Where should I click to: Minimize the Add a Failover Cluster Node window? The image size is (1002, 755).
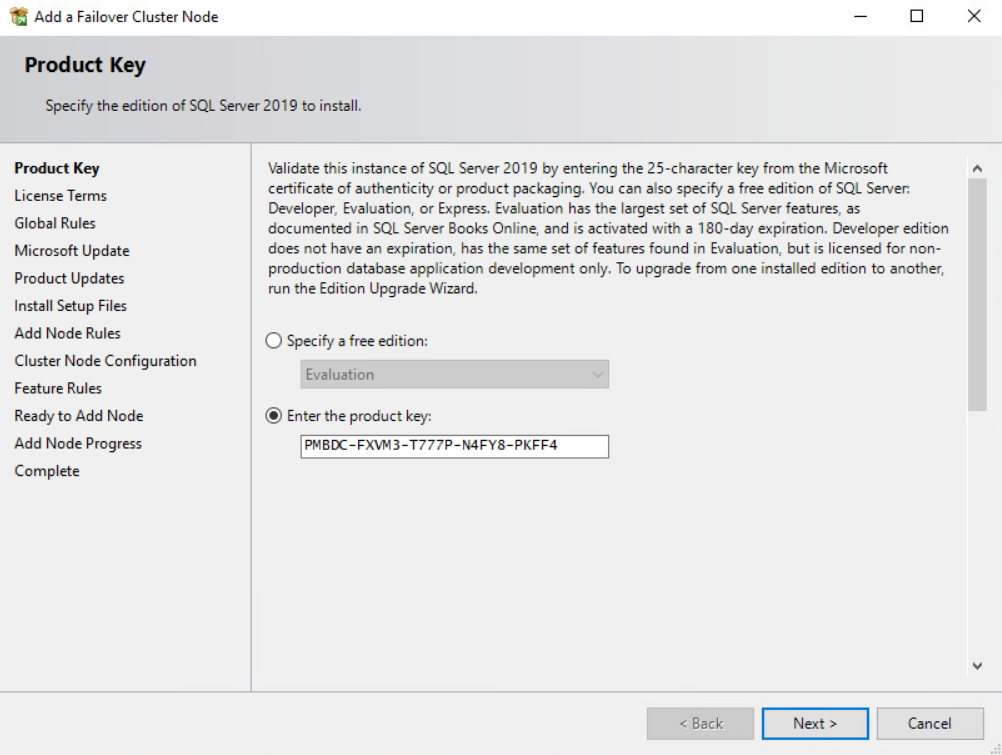(x=861, y=17)
